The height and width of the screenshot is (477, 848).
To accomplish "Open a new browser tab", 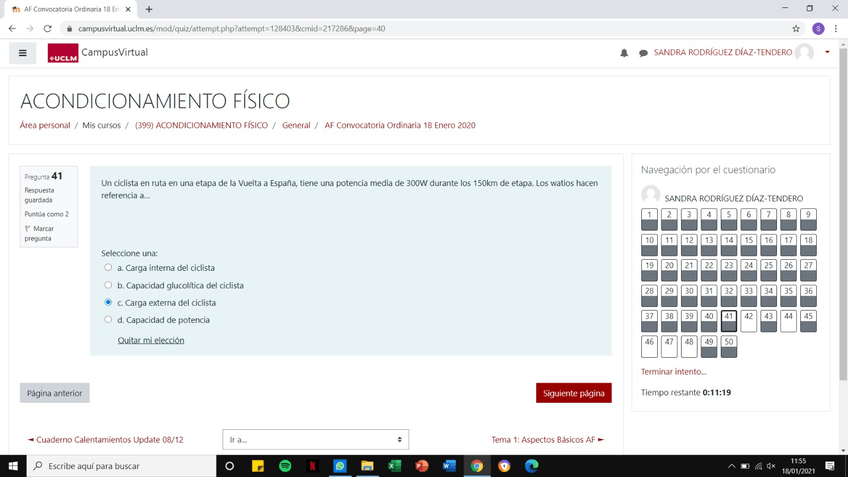I will click(149, 9).
